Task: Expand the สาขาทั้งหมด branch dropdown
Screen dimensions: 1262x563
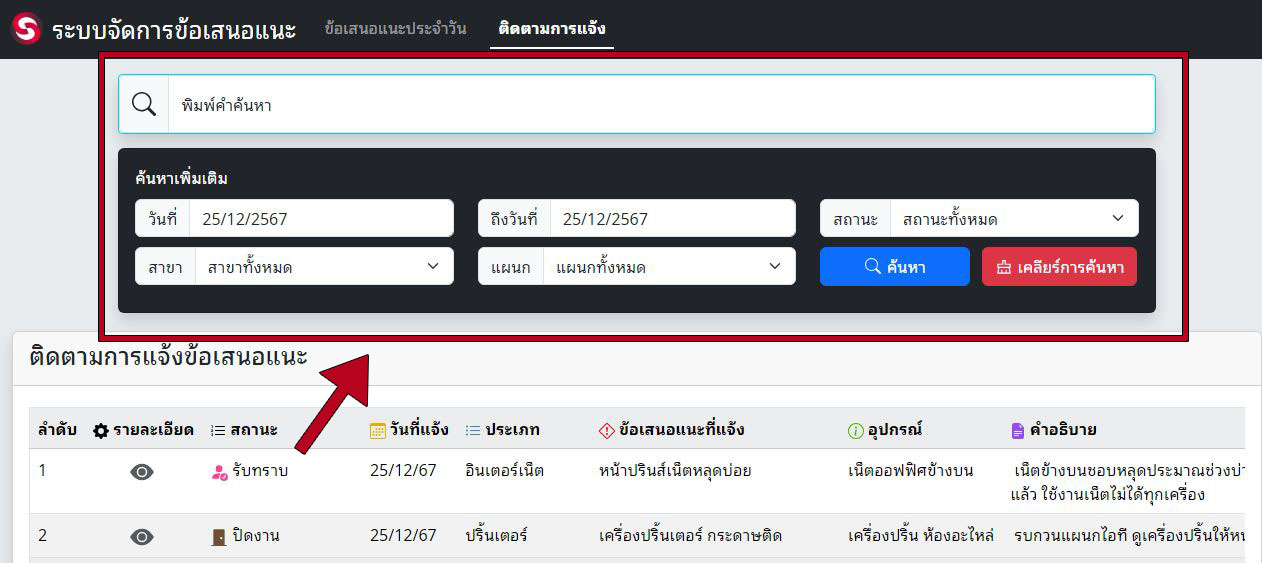Action: (323, 267)
